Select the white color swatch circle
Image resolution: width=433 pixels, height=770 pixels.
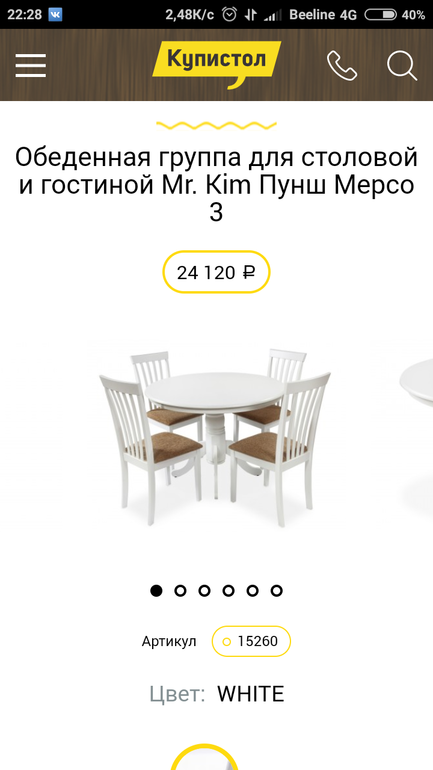204,757
